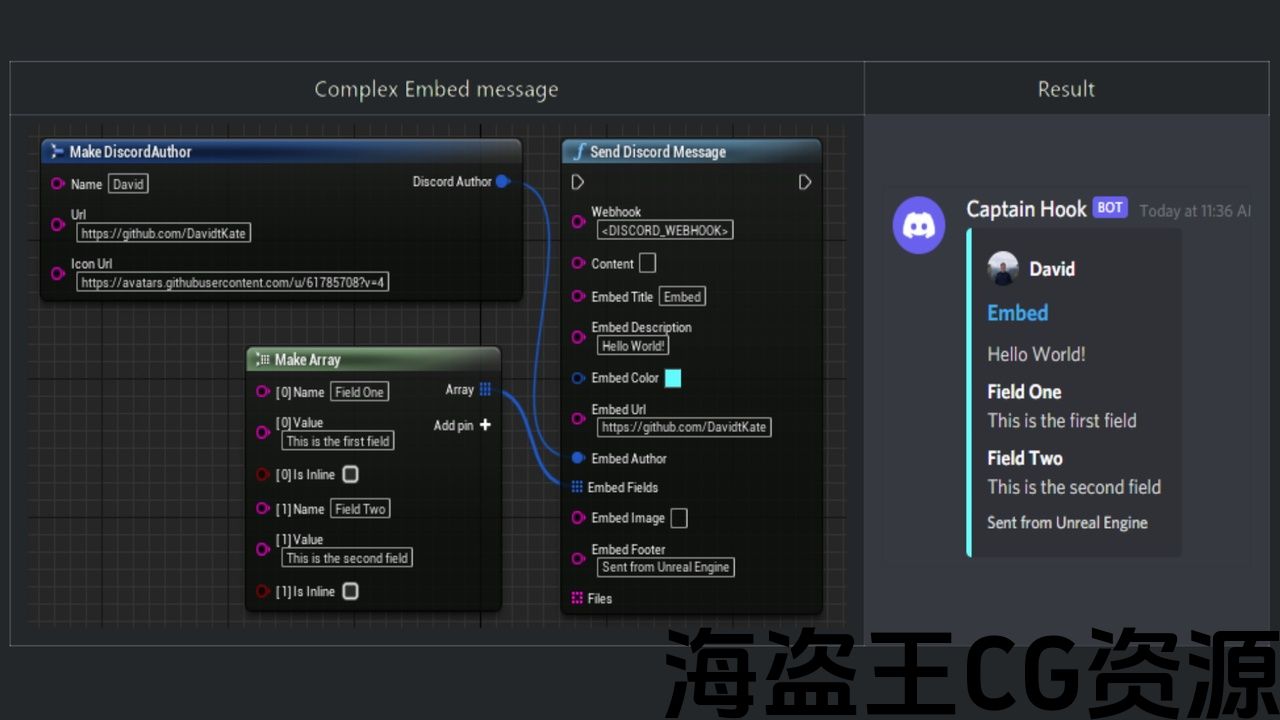Click the input execution pin on Send Discord Message
1280x720 pixels.
(x=578, y=182)
